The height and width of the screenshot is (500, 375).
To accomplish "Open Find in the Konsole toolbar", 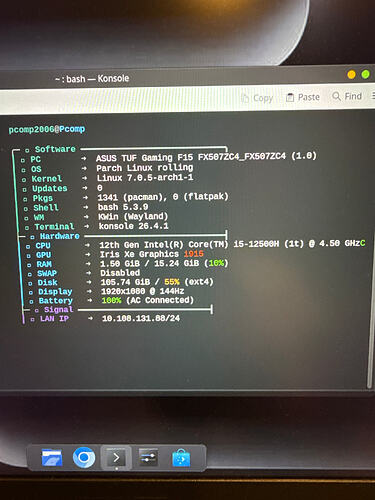I will (347, 96).
